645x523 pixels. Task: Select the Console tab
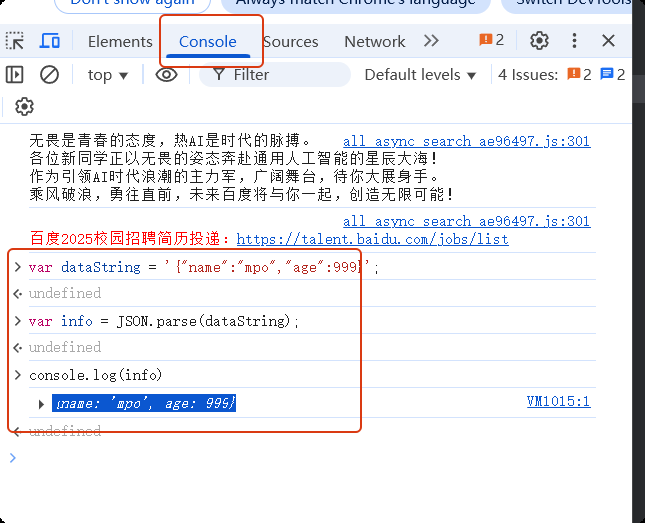click(208, 42)
